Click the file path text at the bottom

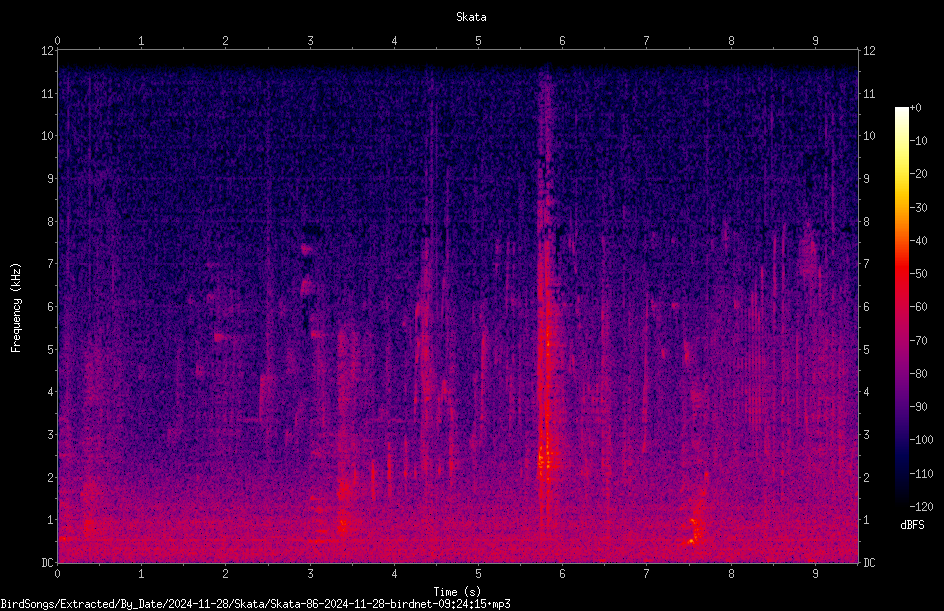[x=255, y=604]
